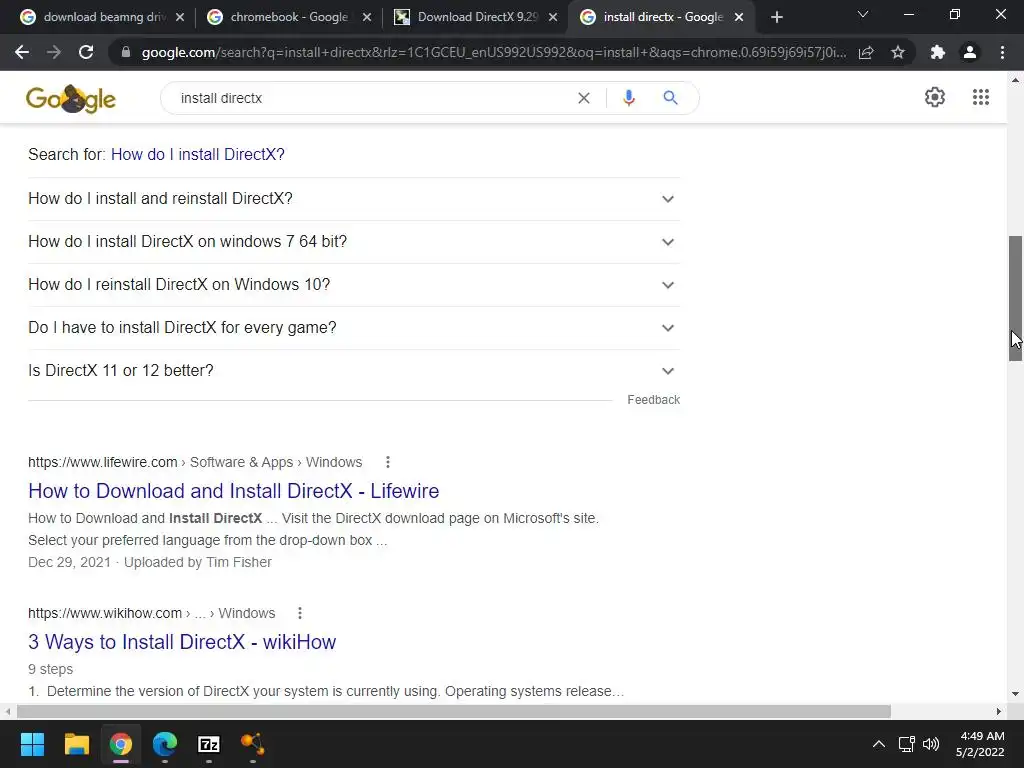This screenshot has width=1024, height=768.
Task: Open How to Download and Install DirectX - Lifewire
Action: pyautogui.click(x=234, y=491)
